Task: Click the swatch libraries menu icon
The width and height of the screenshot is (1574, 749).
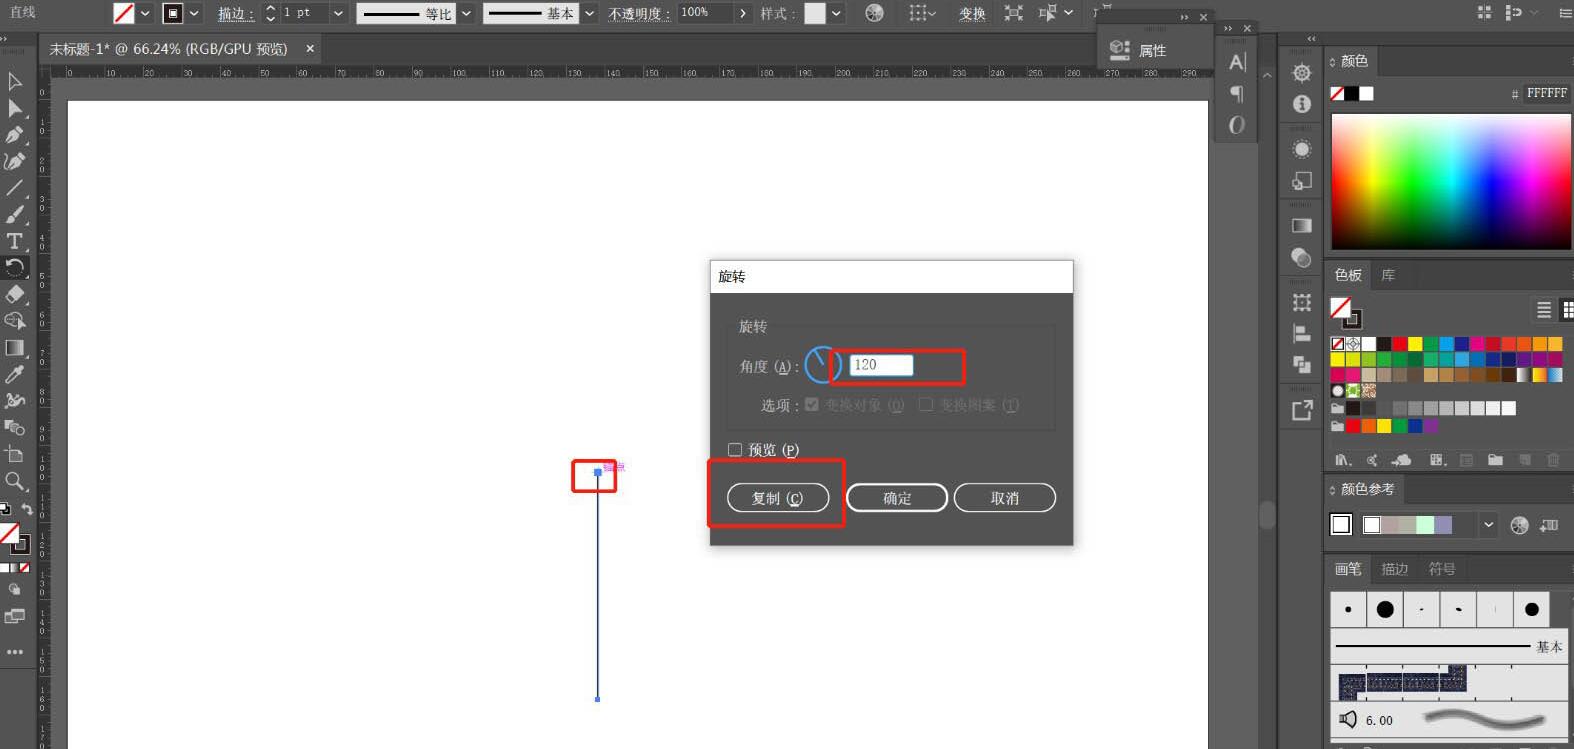Action: pyautogui.click(x=1343, y=460)
